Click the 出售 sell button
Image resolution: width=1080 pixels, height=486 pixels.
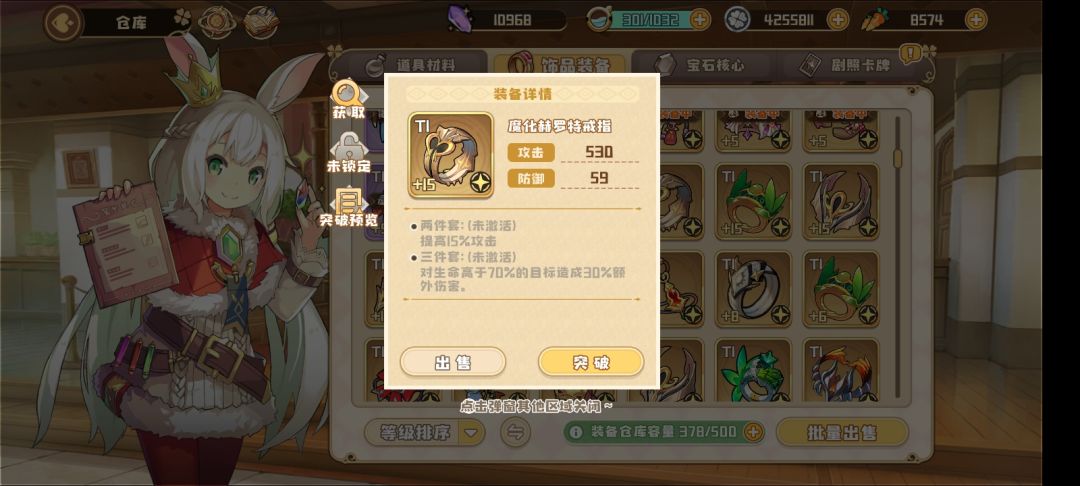point(453,362)
